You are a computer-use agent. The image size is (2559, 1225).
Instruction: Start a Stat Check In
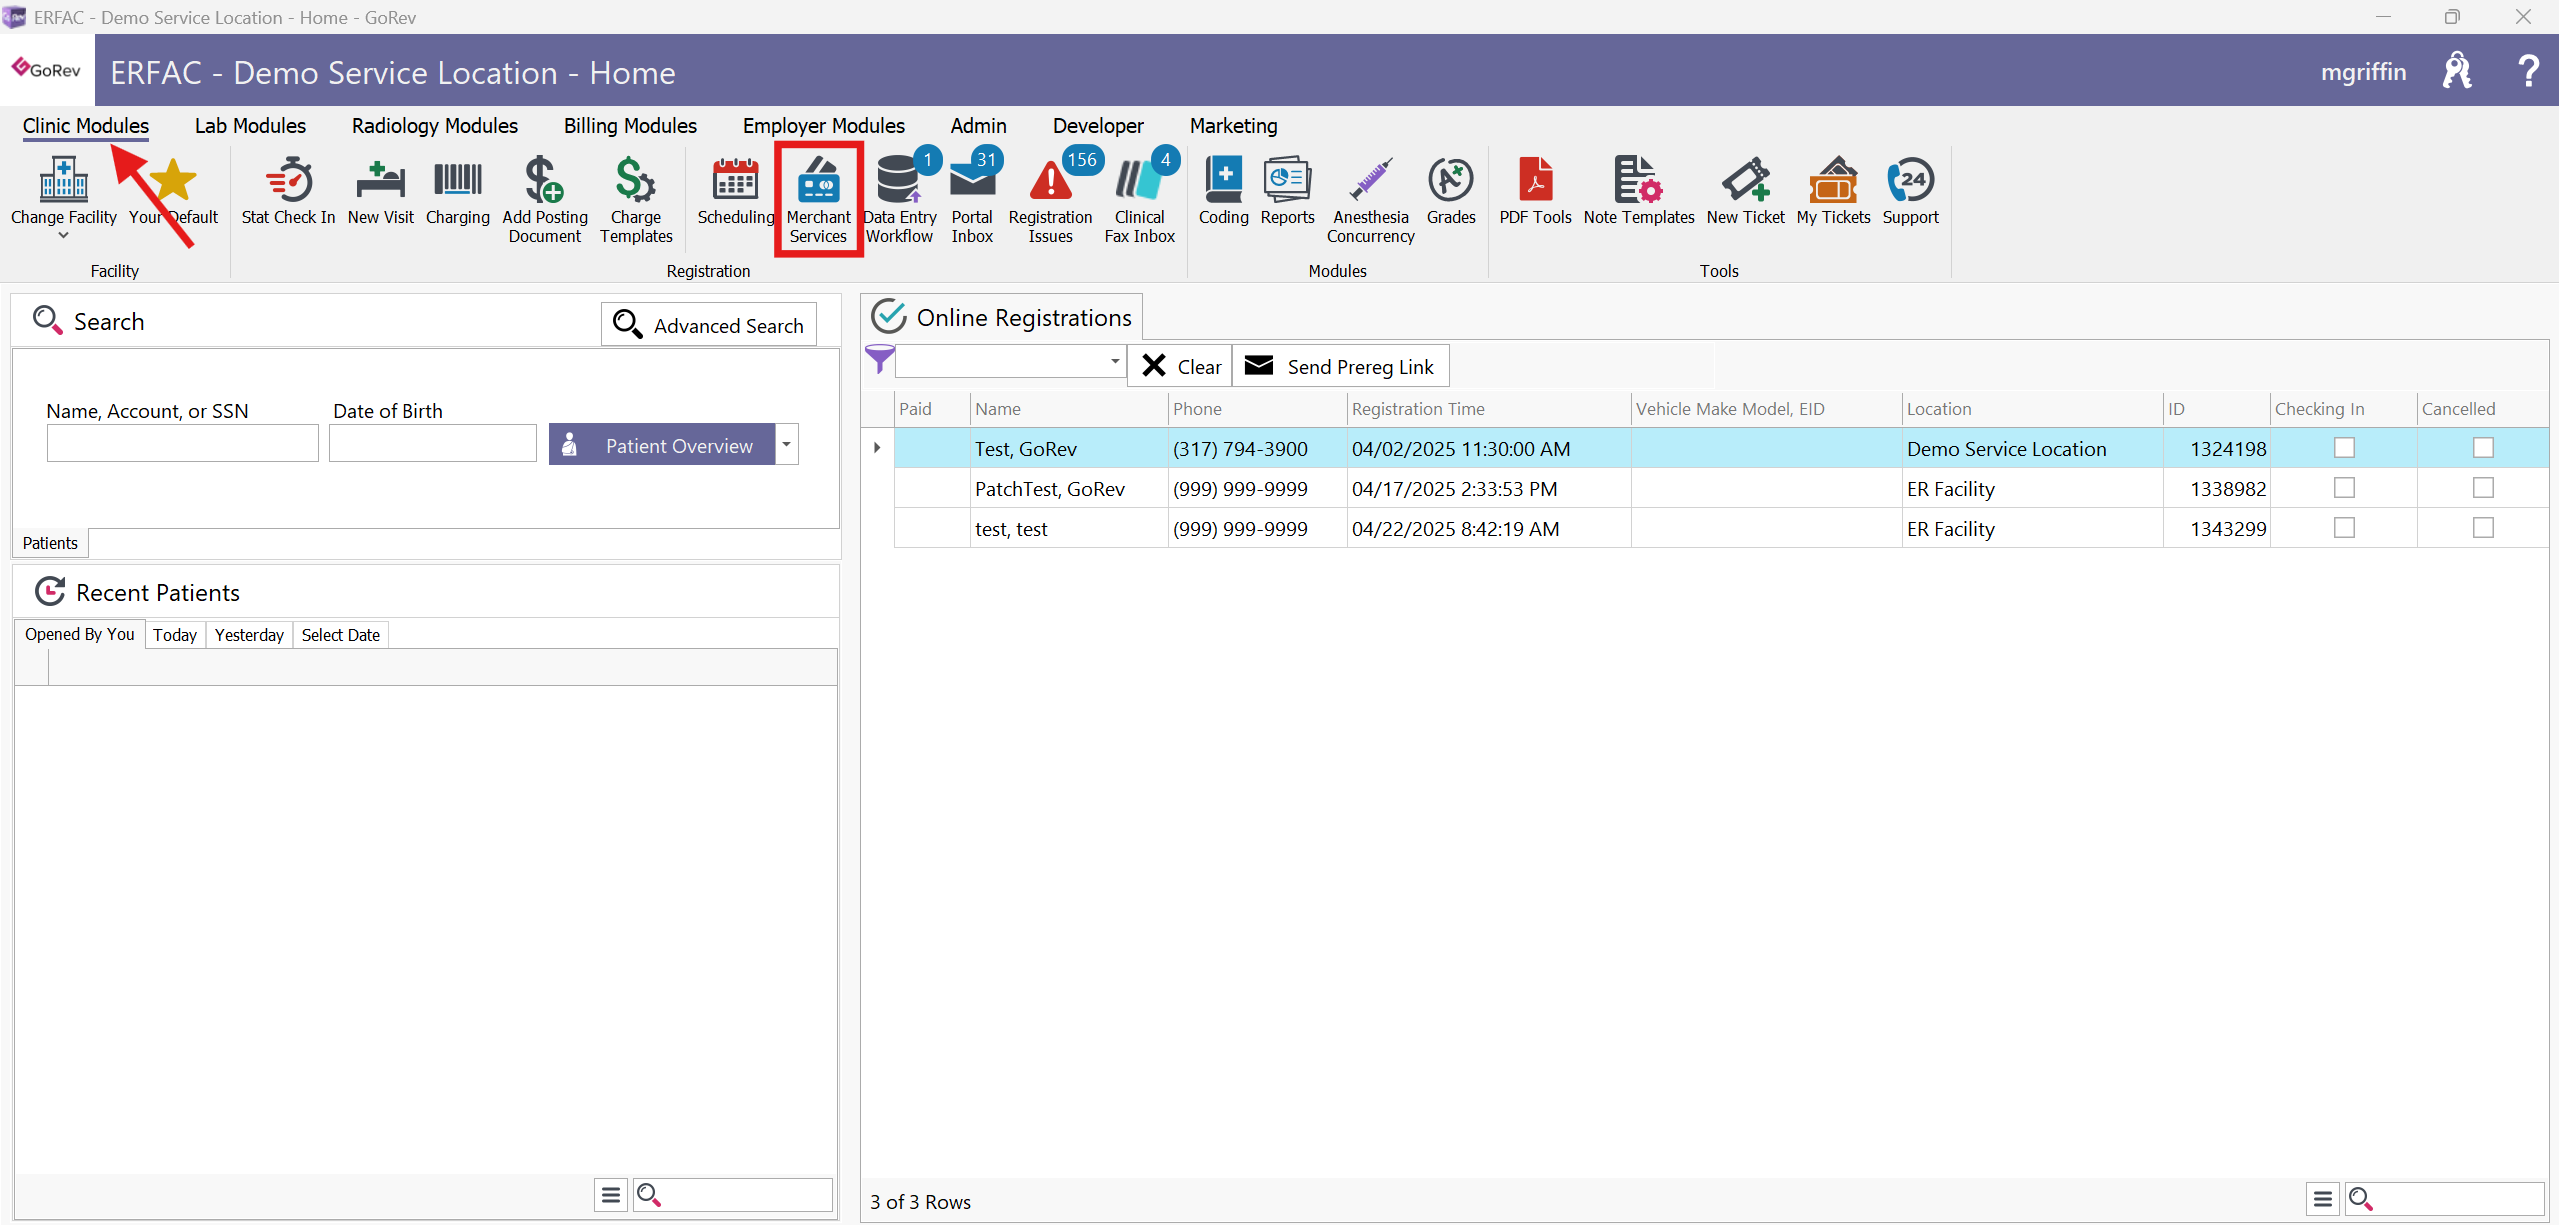coord(288,191)
